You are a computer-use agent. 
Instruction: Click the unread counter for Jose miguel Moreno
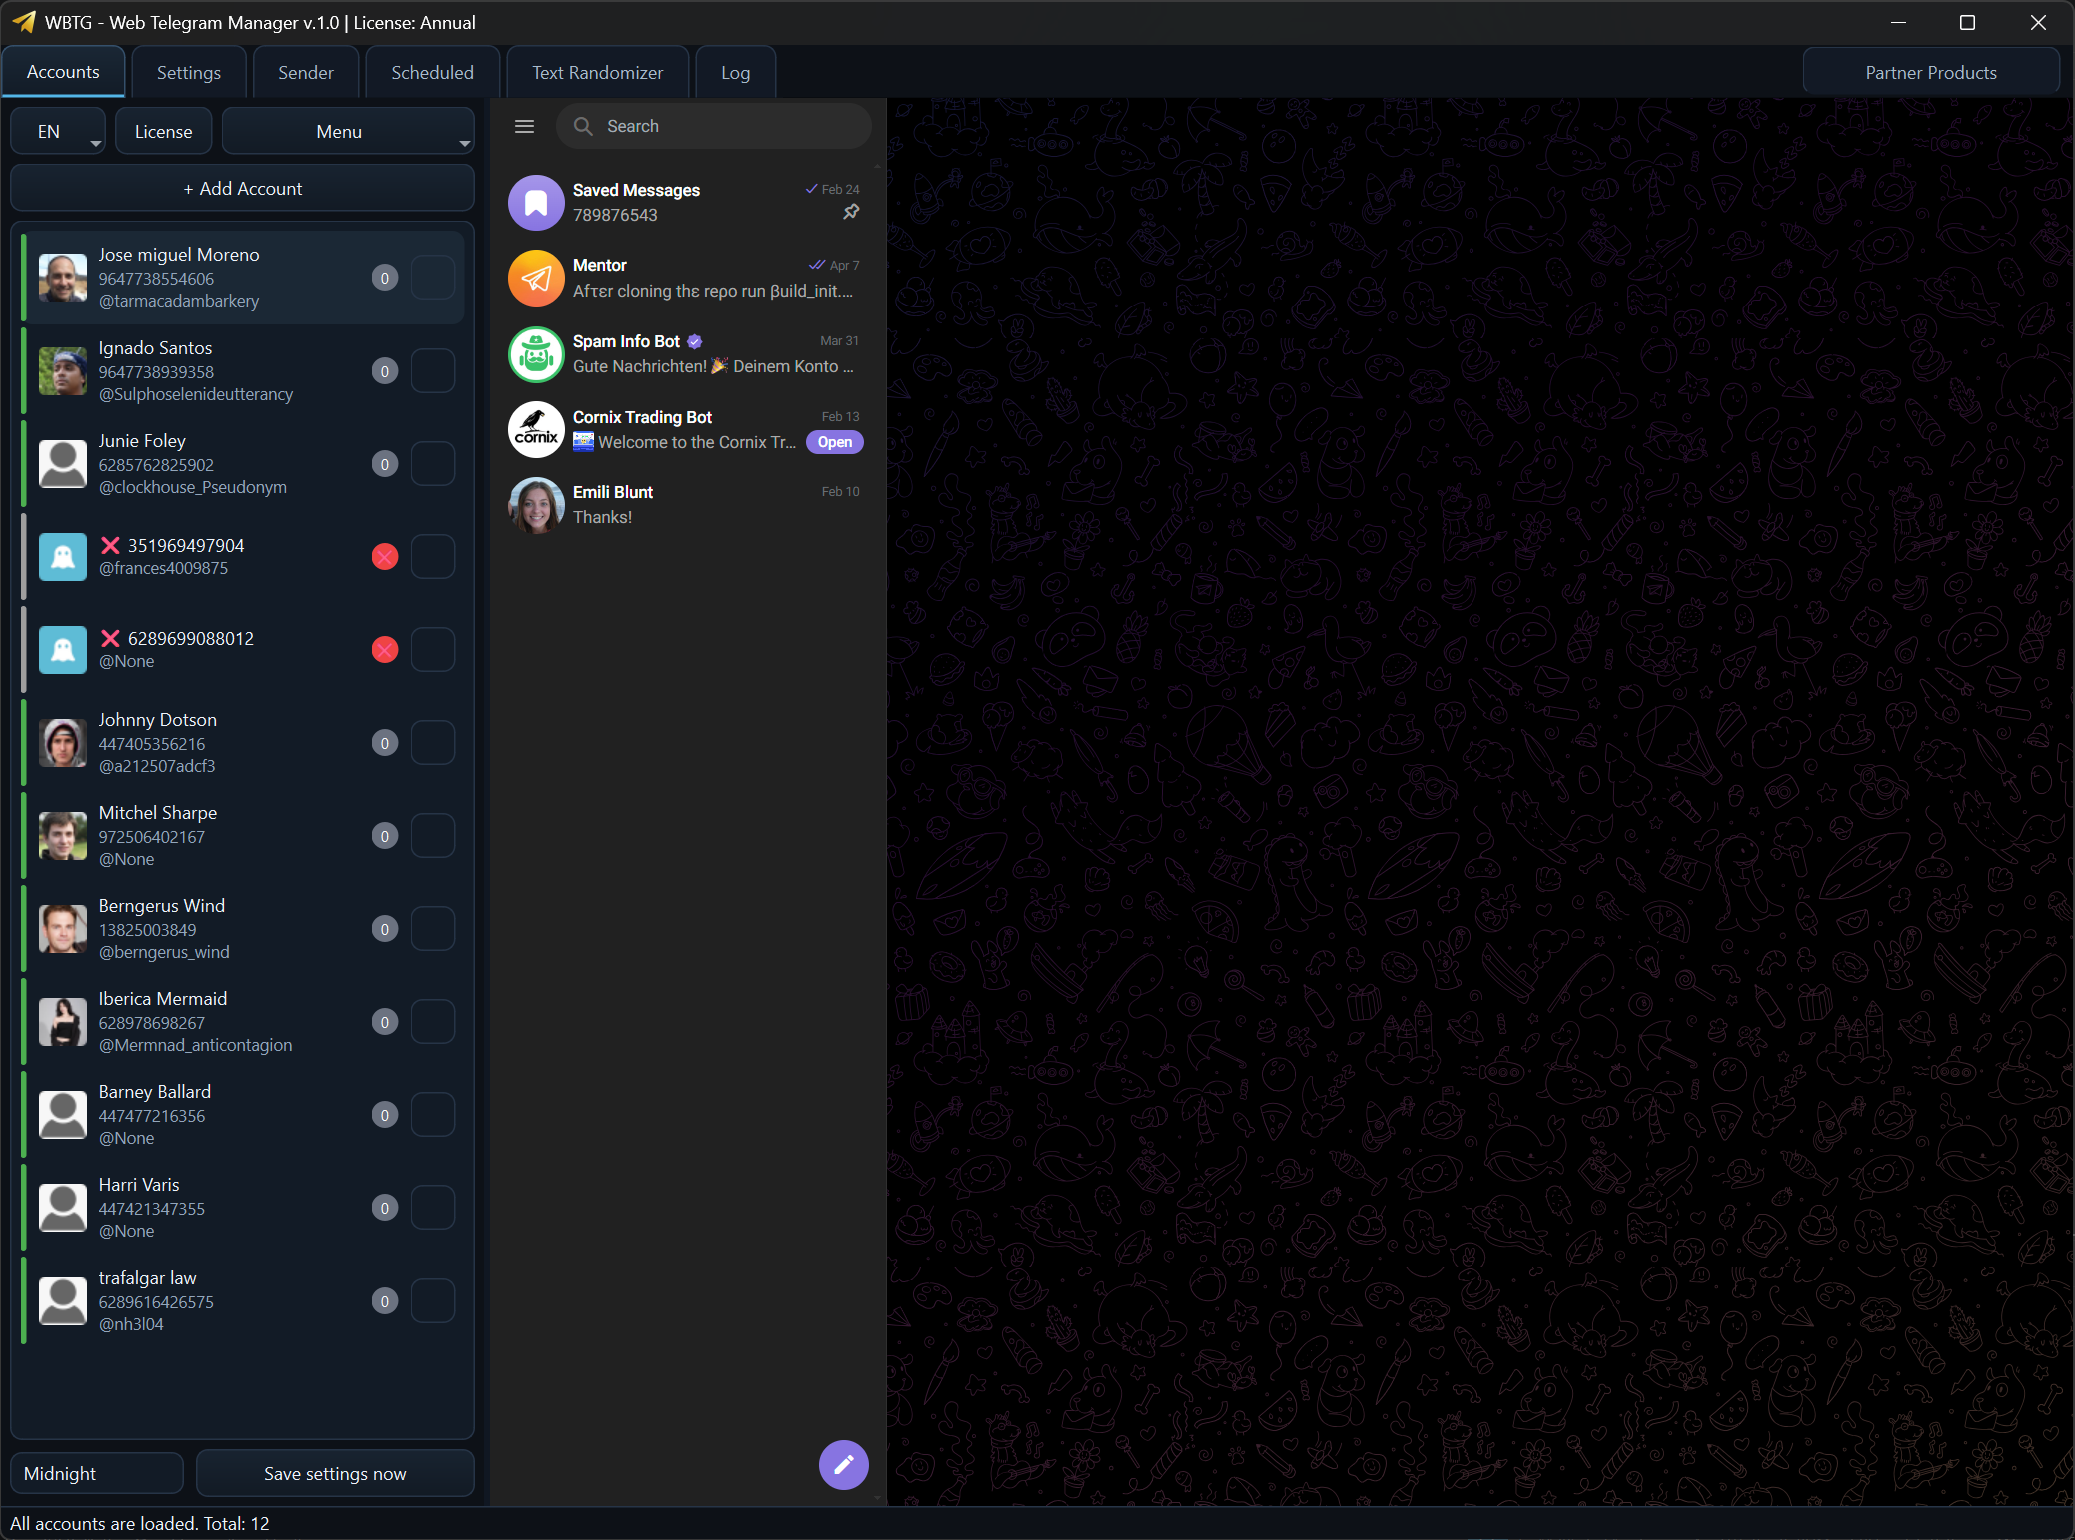point(385,278)
